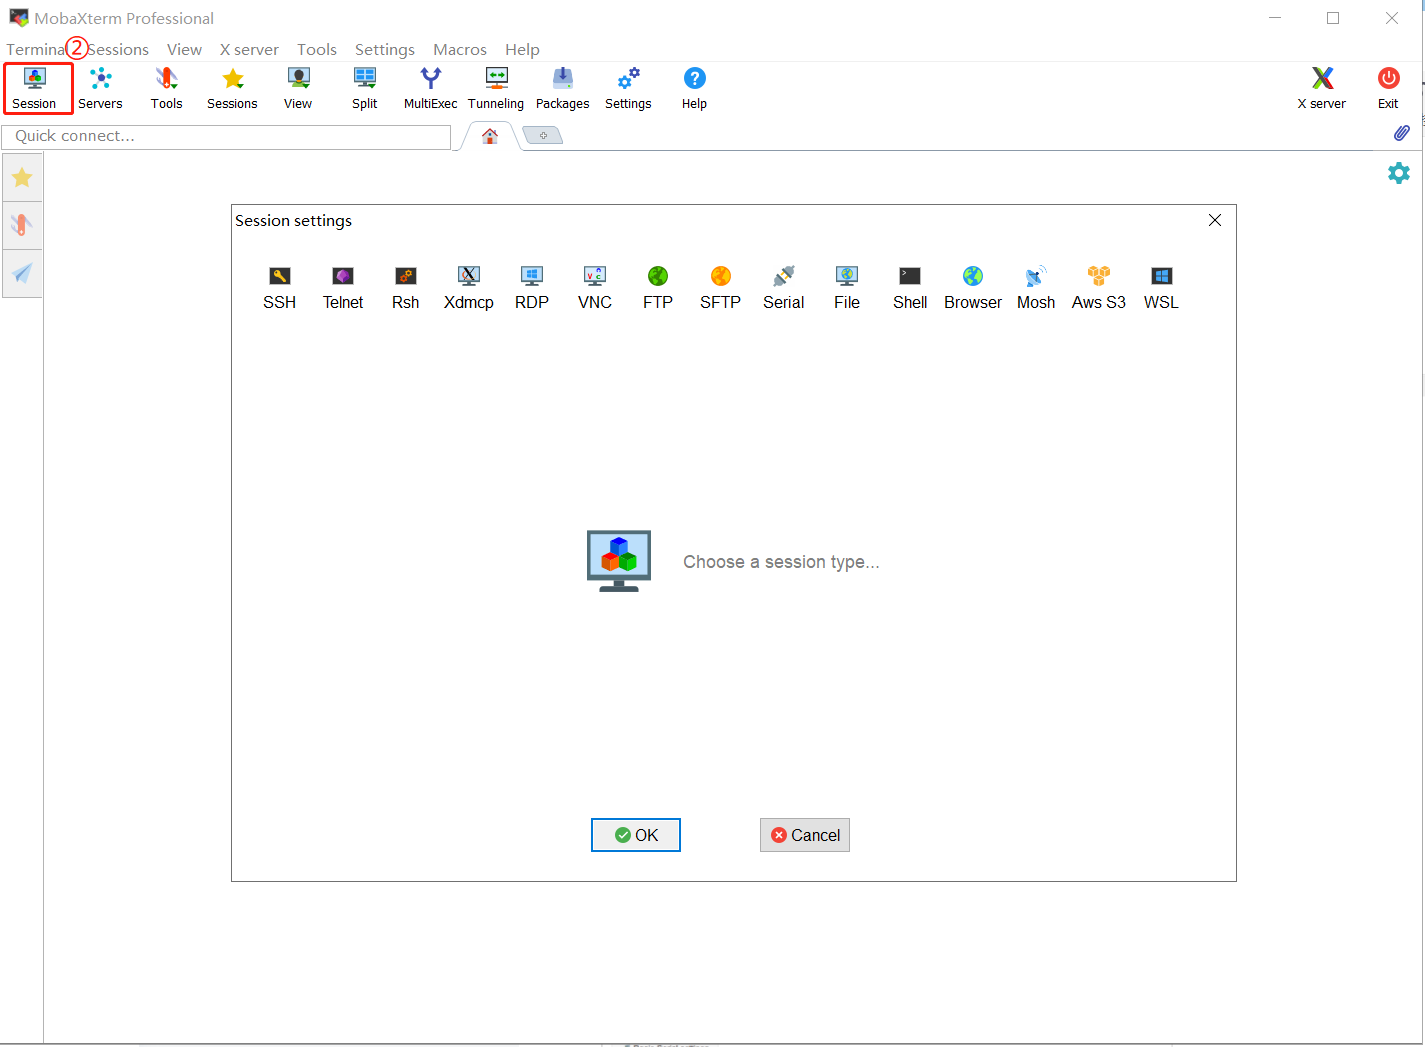Open the Tunneling toolbar icon
The width and height of the screenshot is (1425, 1047).
tap(496, 88)
